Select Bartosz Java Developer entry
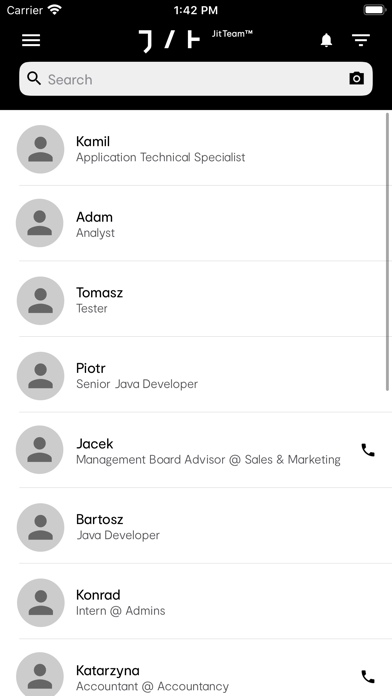 point(196,526)
